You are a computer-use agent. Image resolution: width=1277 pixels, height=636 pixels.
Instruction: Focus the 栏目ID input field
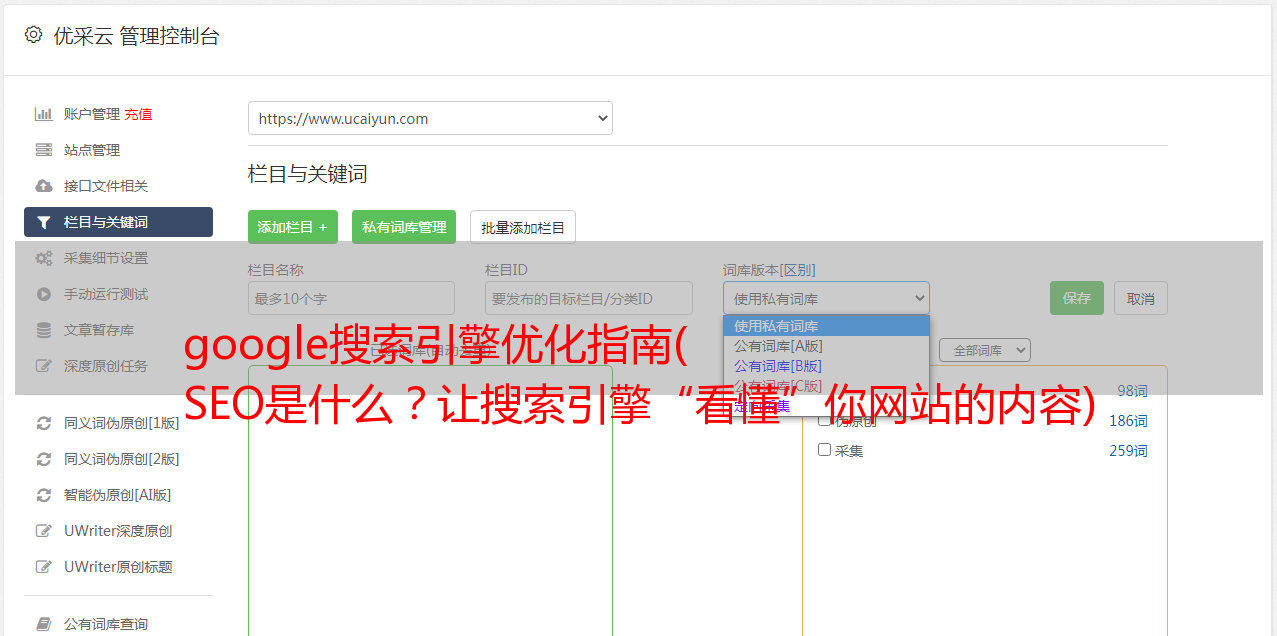(589, 298)
